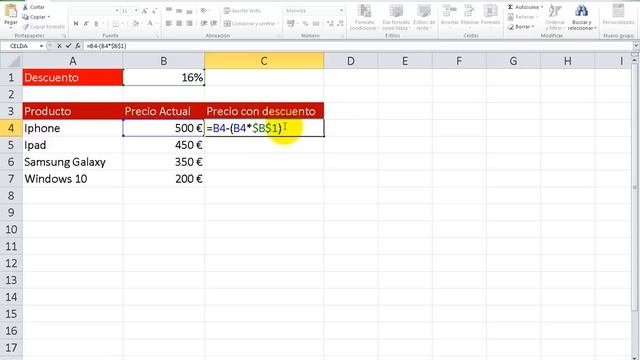Open Rellenar fill dropdown

click(x=522, y=17)
